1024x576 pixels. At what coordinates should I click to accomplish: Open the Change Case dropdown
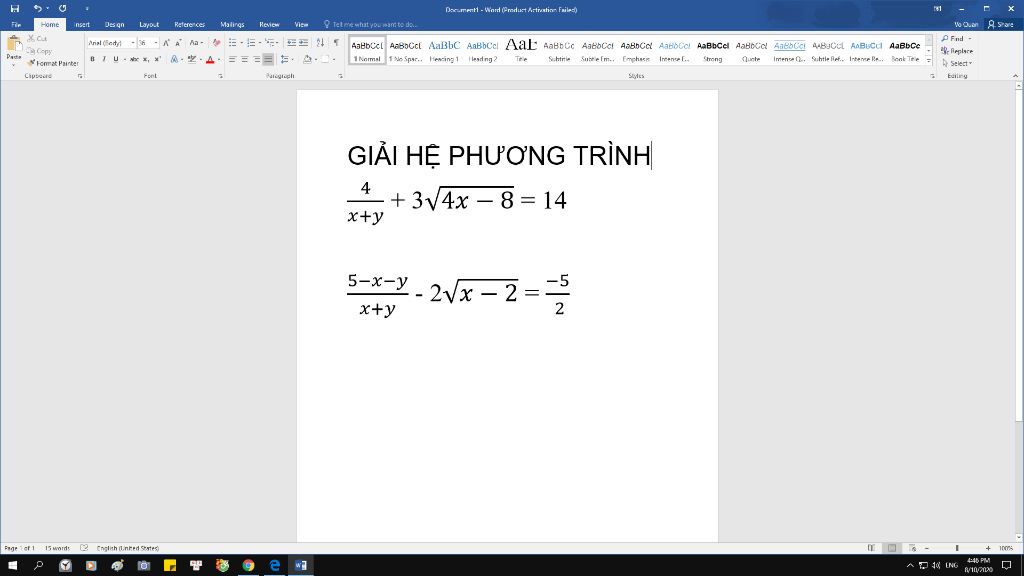point(196,42)
